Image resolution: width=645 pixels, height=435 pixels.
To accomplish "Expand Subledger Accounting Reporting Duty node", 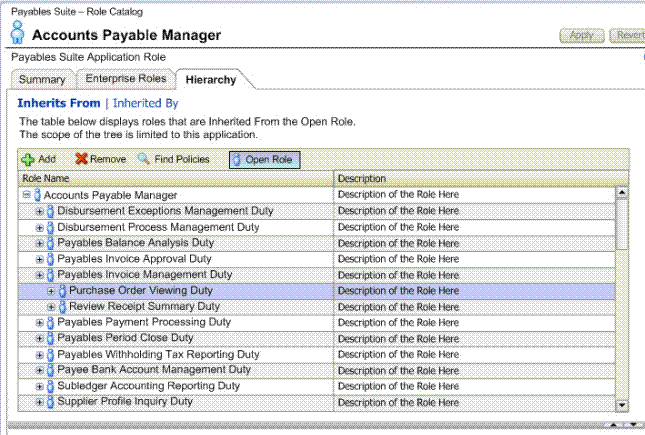I will (x=39, y=386).
